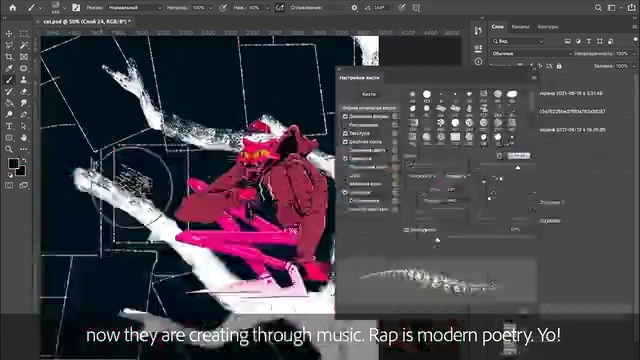
Task: Select the Zoom magnifier tool
Action: (9, 149)
